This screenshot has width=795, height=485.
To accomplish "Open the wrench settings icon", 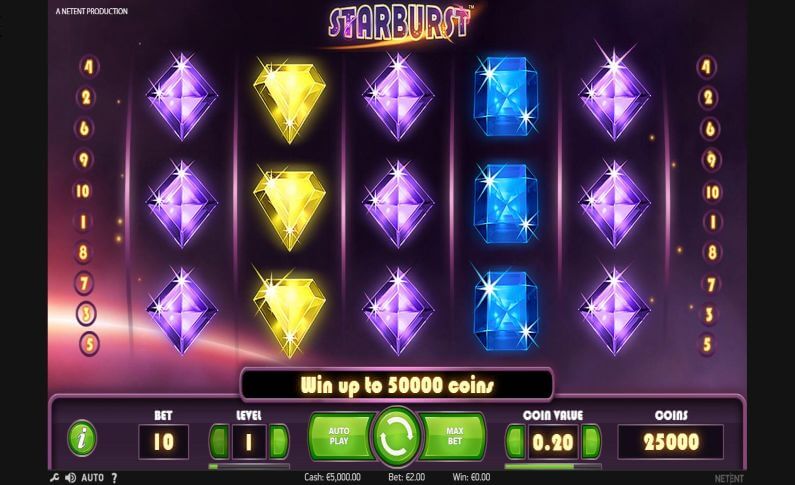I will (x=54, y=477).
